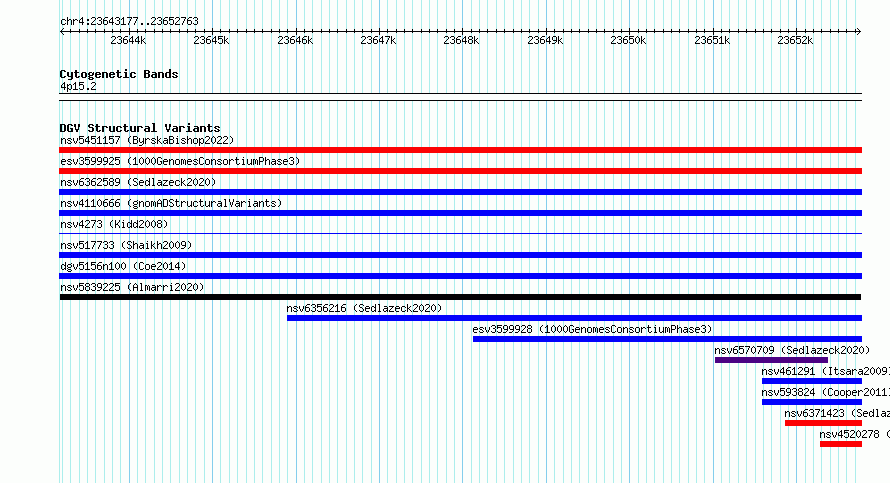
Task: Select the blue bar under nsv461291
Action: [812, 381]
